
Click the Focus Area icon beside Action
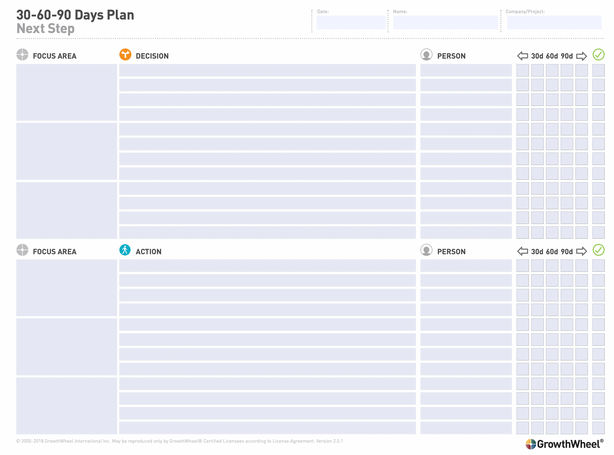(22, 250)
